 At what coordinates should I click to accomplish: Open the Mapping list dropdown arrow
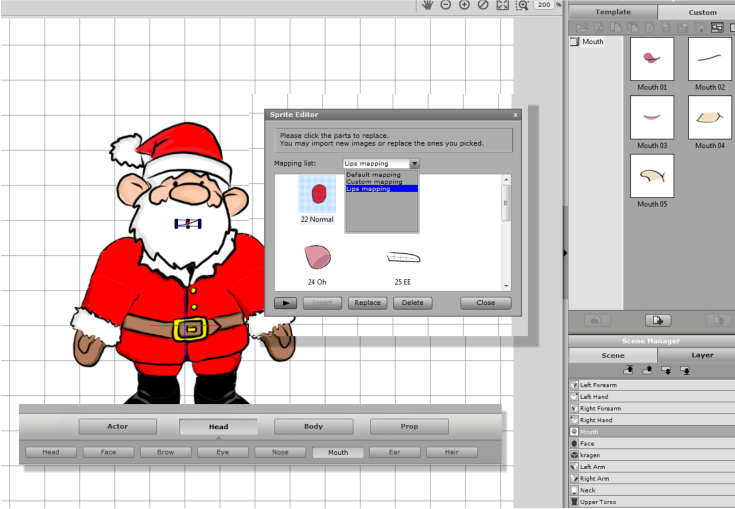click(x=414, y=163)
